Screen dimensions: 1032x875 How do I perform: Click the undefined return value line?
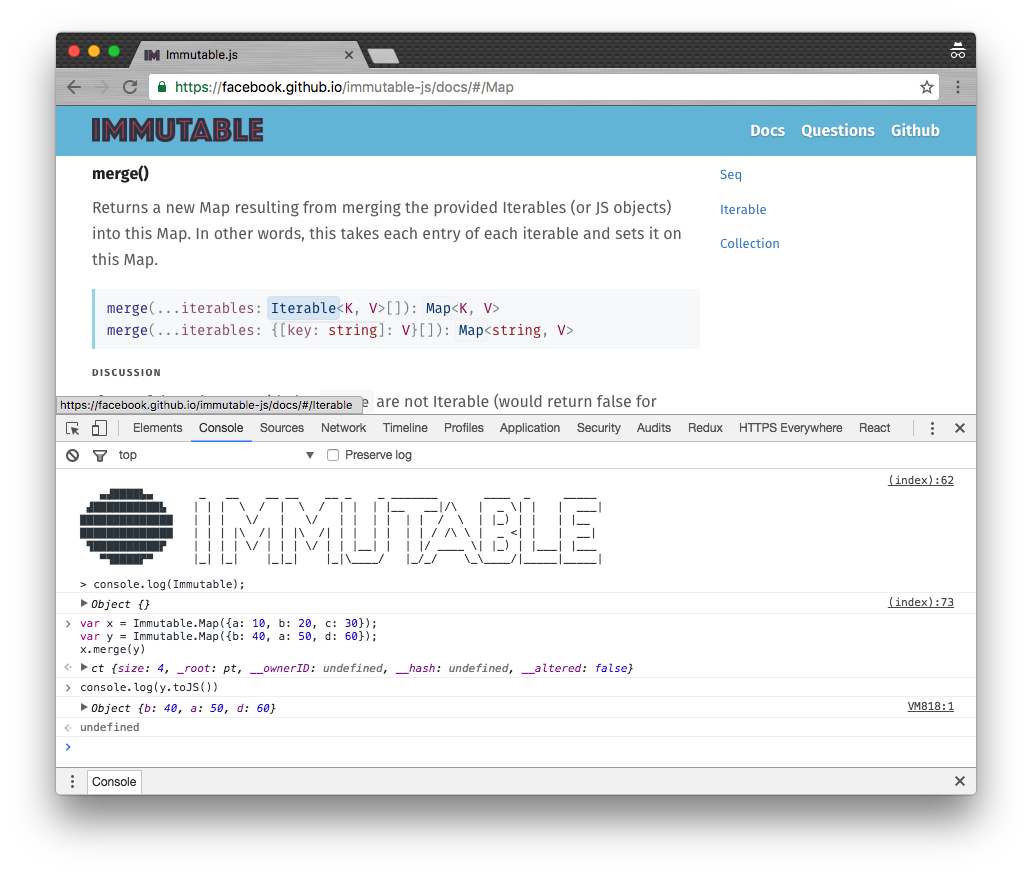tap(109, 727)
